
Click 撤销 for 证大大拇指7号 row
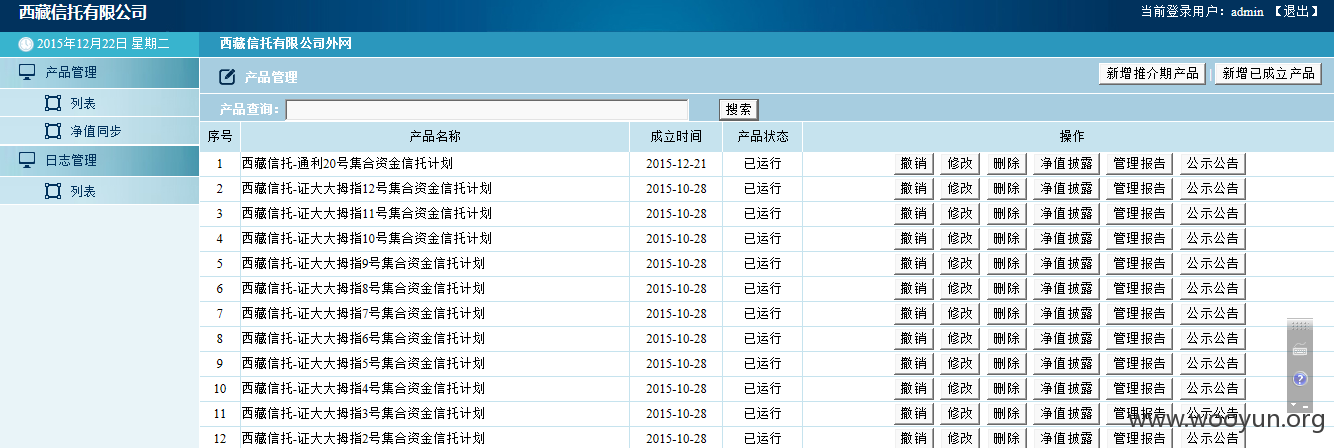(914, 313)
